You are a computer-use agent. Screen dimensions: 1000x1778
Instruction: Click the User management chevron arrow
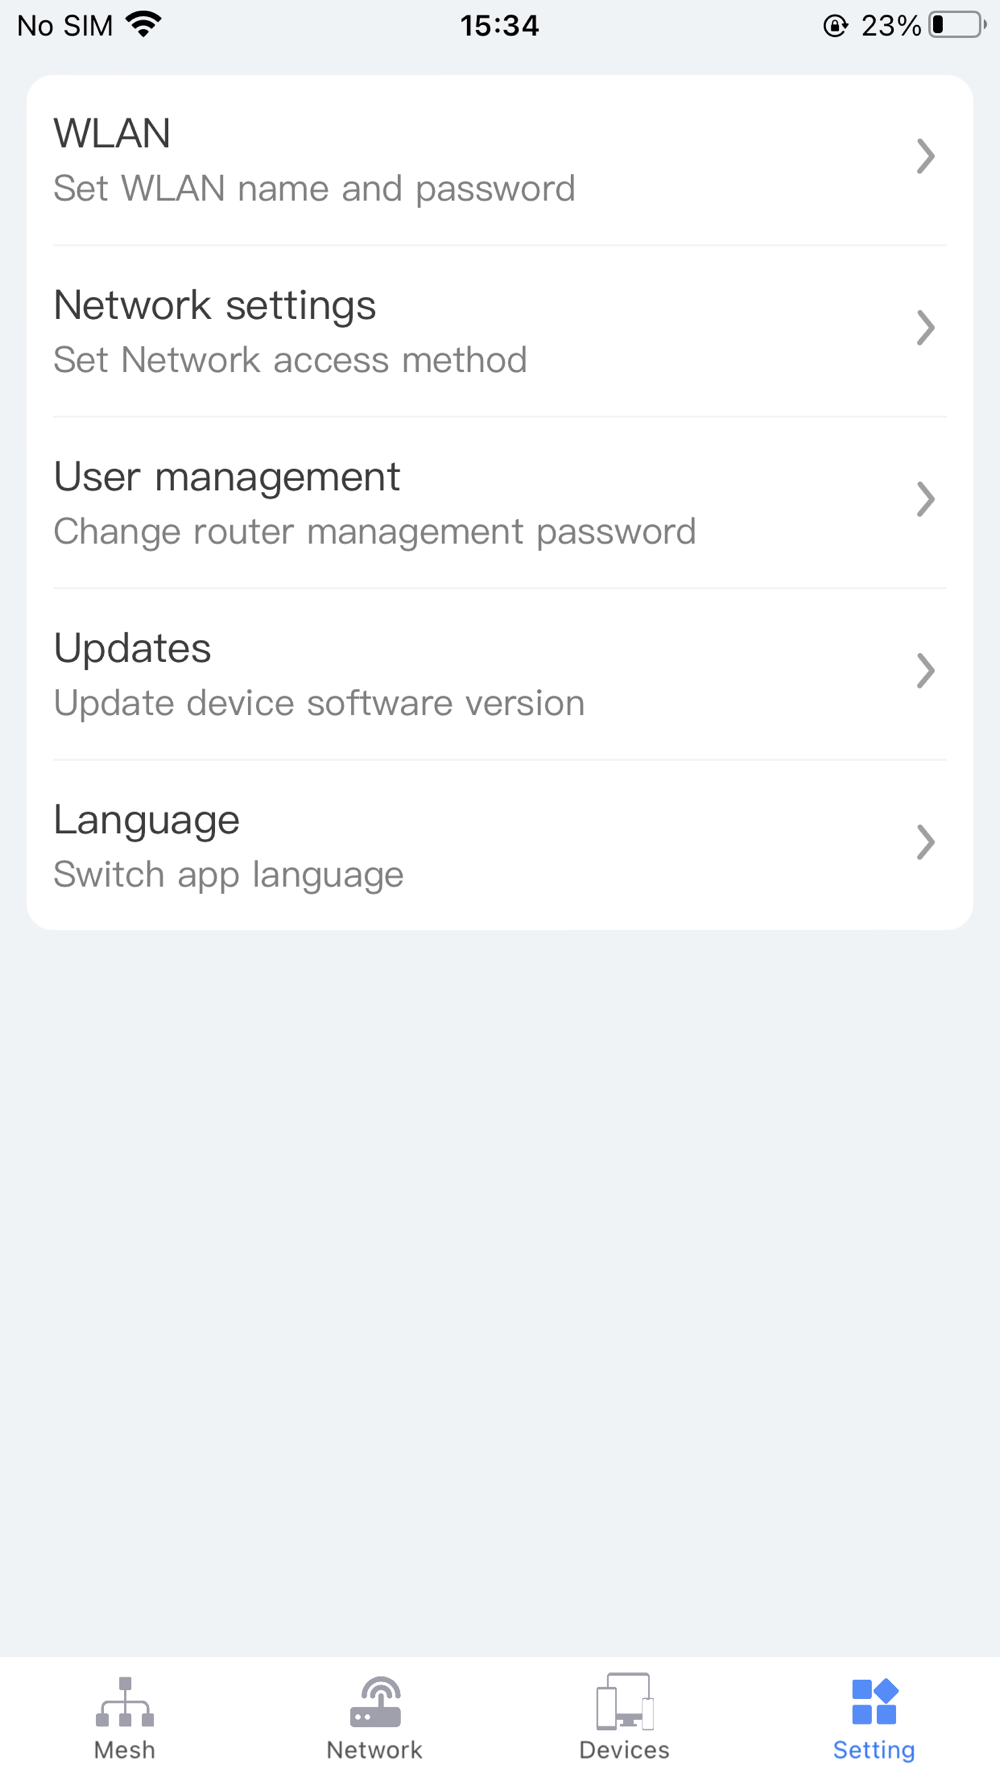[926, 500]
